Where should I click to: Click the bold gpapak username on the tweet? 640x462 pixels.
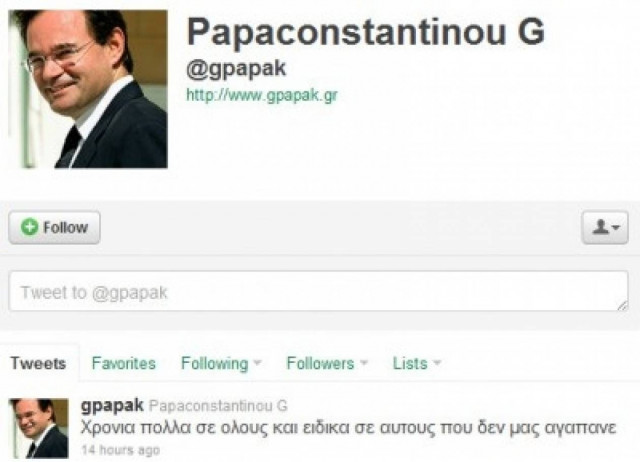pyautogui.click(x=112, y=406)
